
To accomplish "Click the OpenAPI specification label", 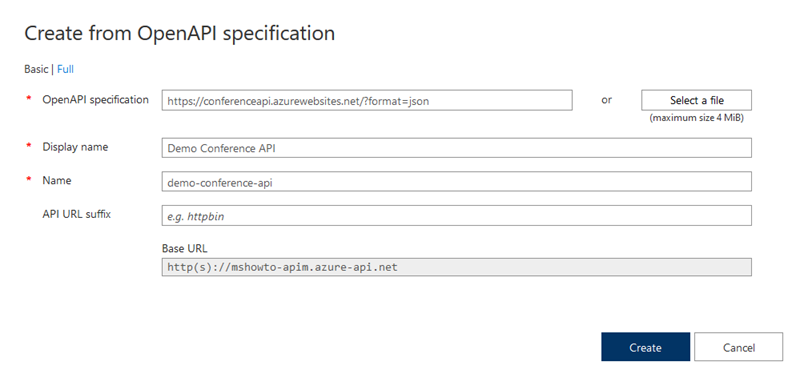I will 95,99.
